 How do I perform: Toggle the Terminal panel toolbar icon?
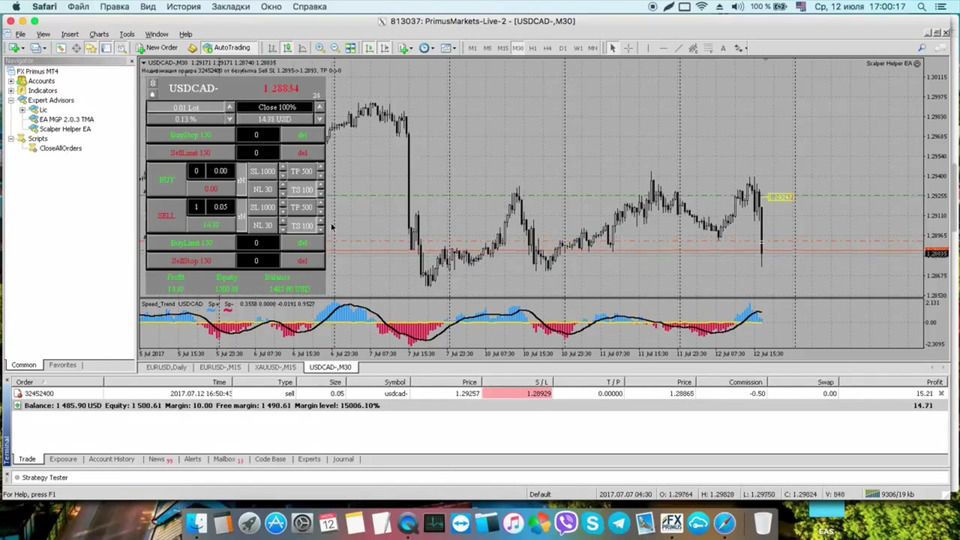click(x=107, y=48)
